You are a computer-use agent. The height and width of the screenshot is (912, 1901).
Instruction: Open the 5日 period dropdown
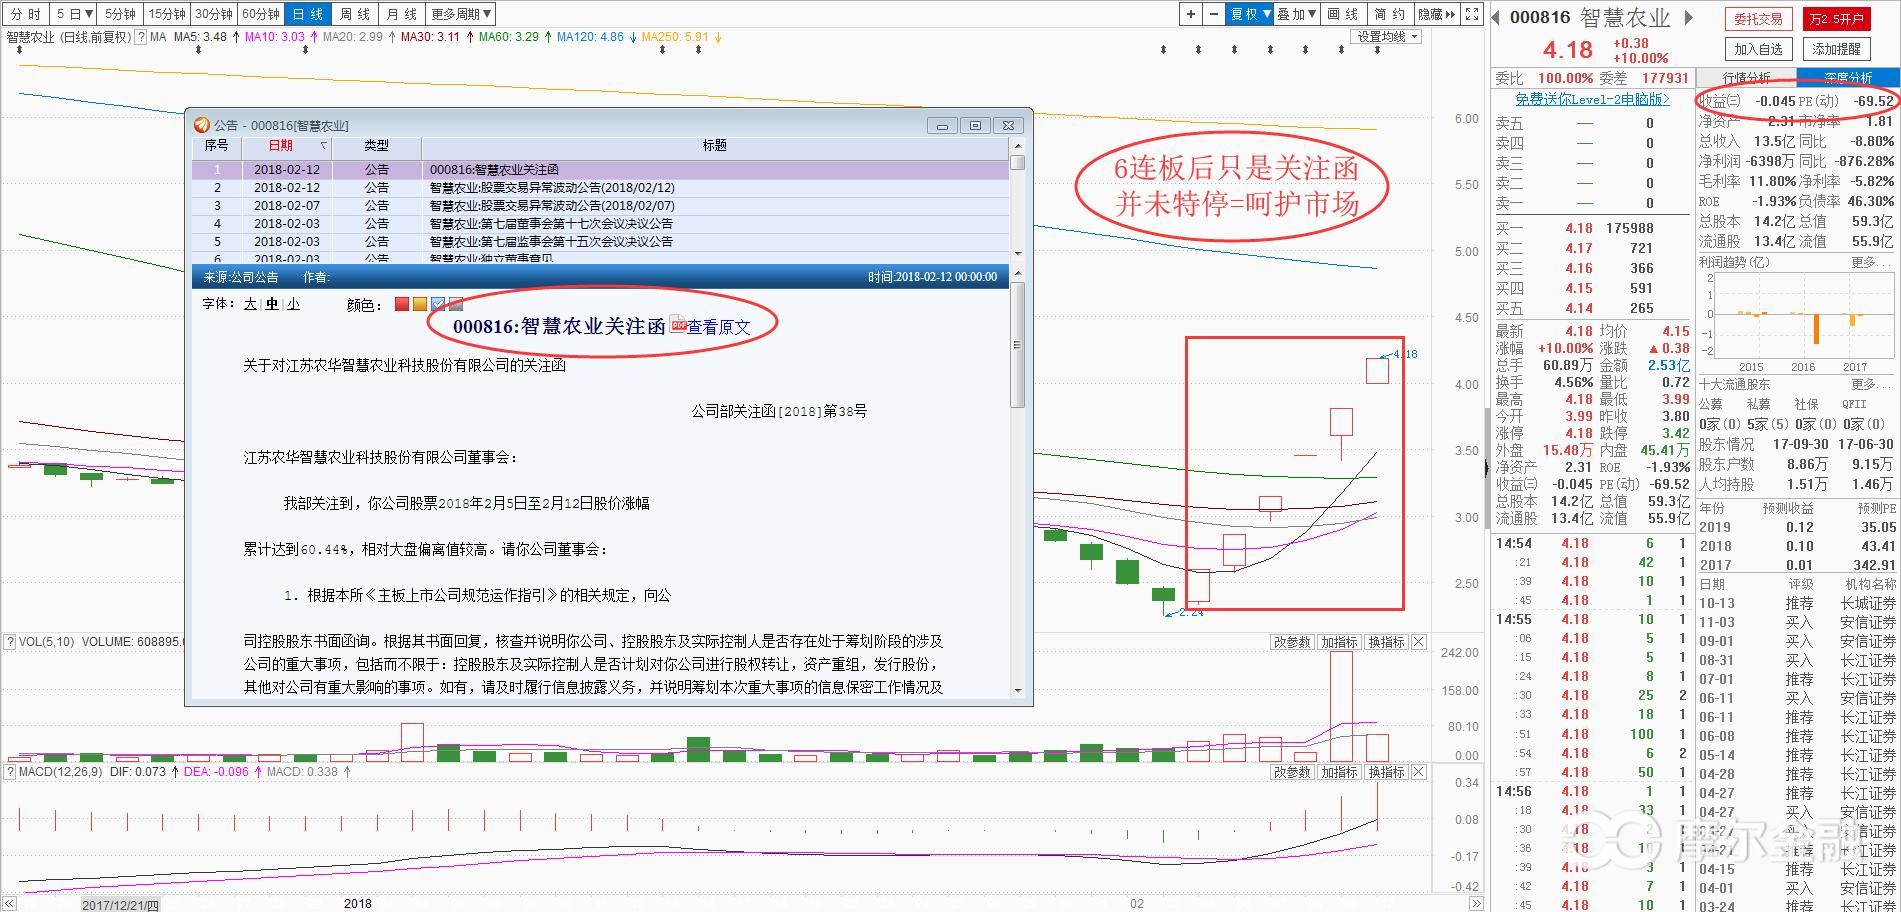[73, 14]
